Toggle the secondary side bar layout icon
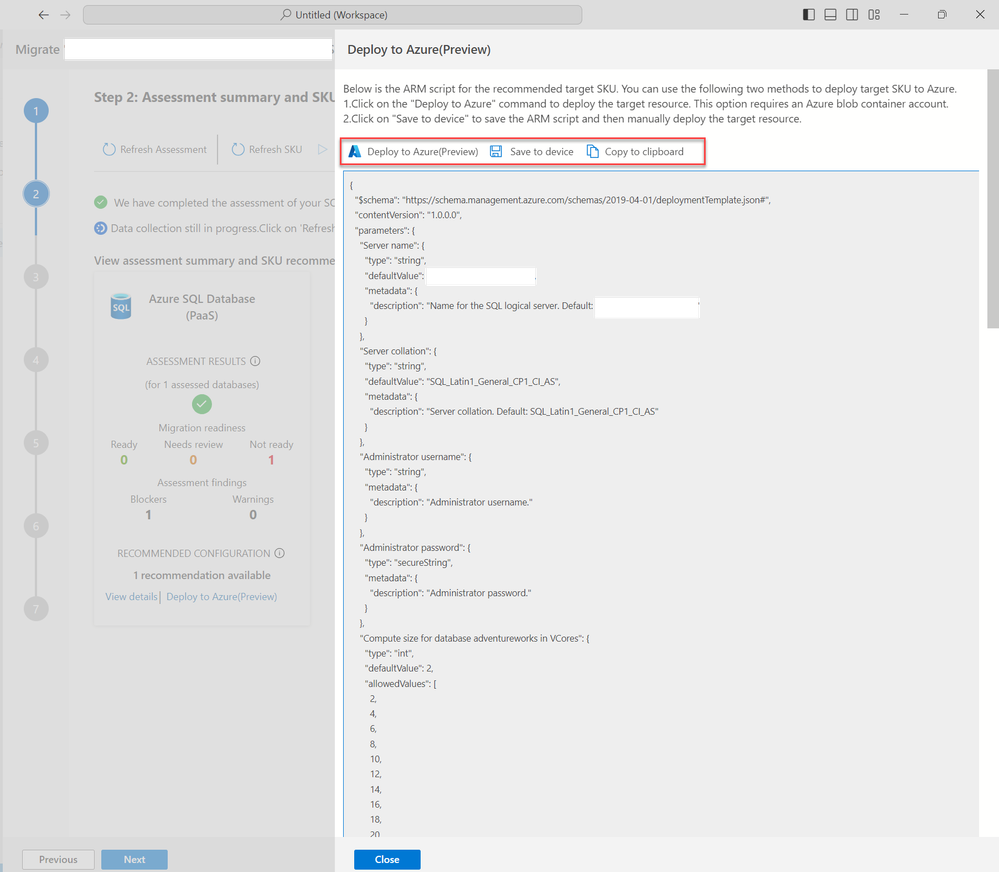The image size is (999, 872). point(852,15)
